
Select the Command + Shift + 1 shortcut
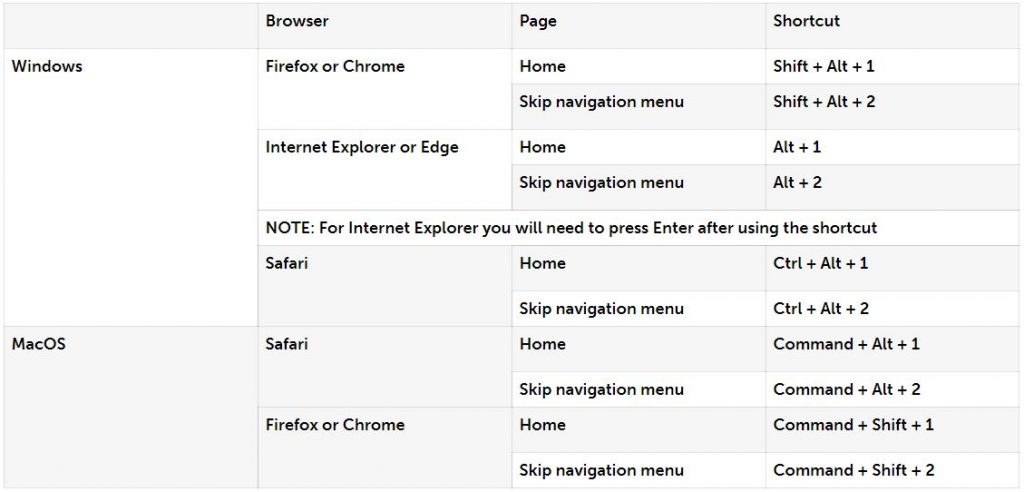[x=853, y=425]
